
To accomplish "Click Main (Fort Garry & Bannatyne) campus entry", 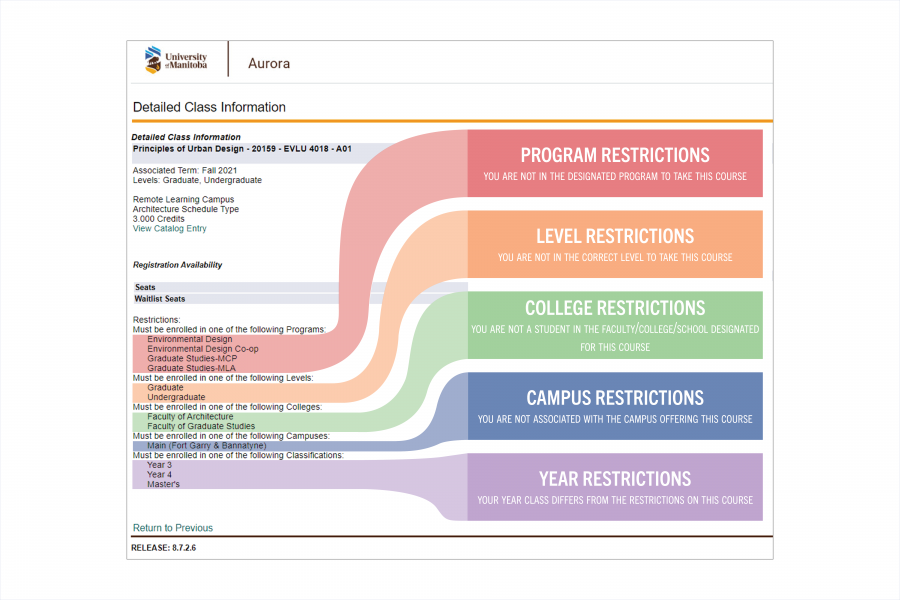I will [208, 446].
